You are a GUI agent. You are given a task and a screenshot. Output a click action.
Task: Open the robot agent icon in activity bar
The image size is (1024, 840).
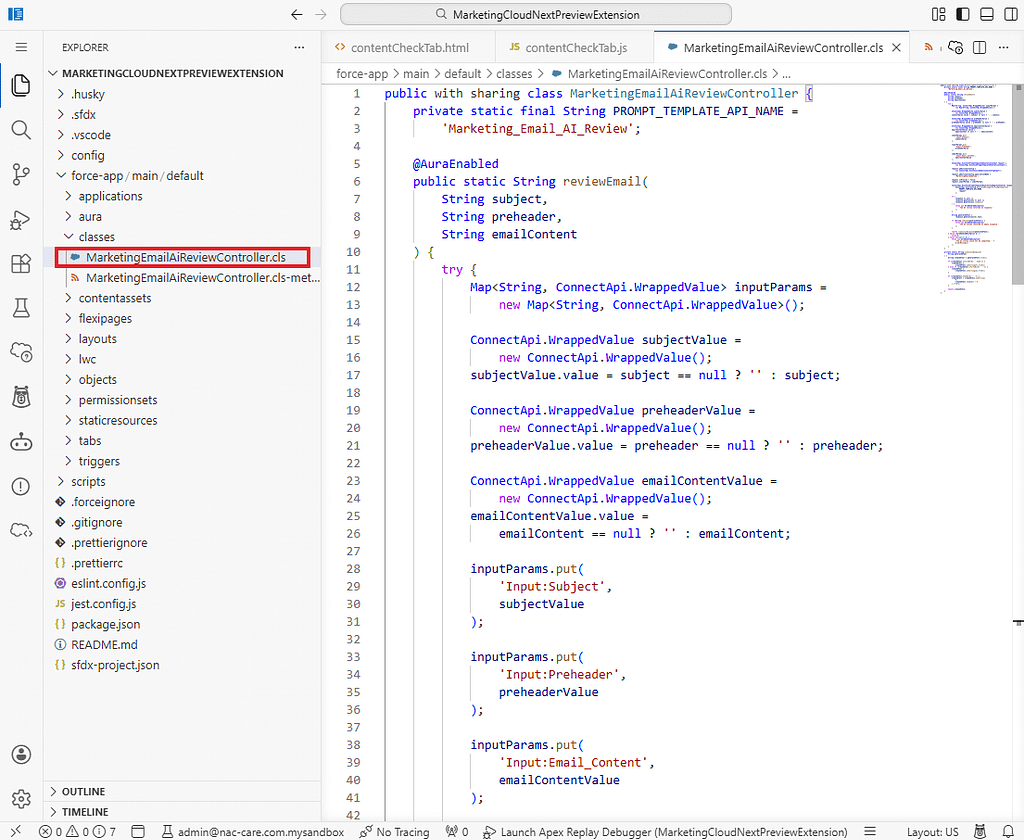(x=21, y=442)
